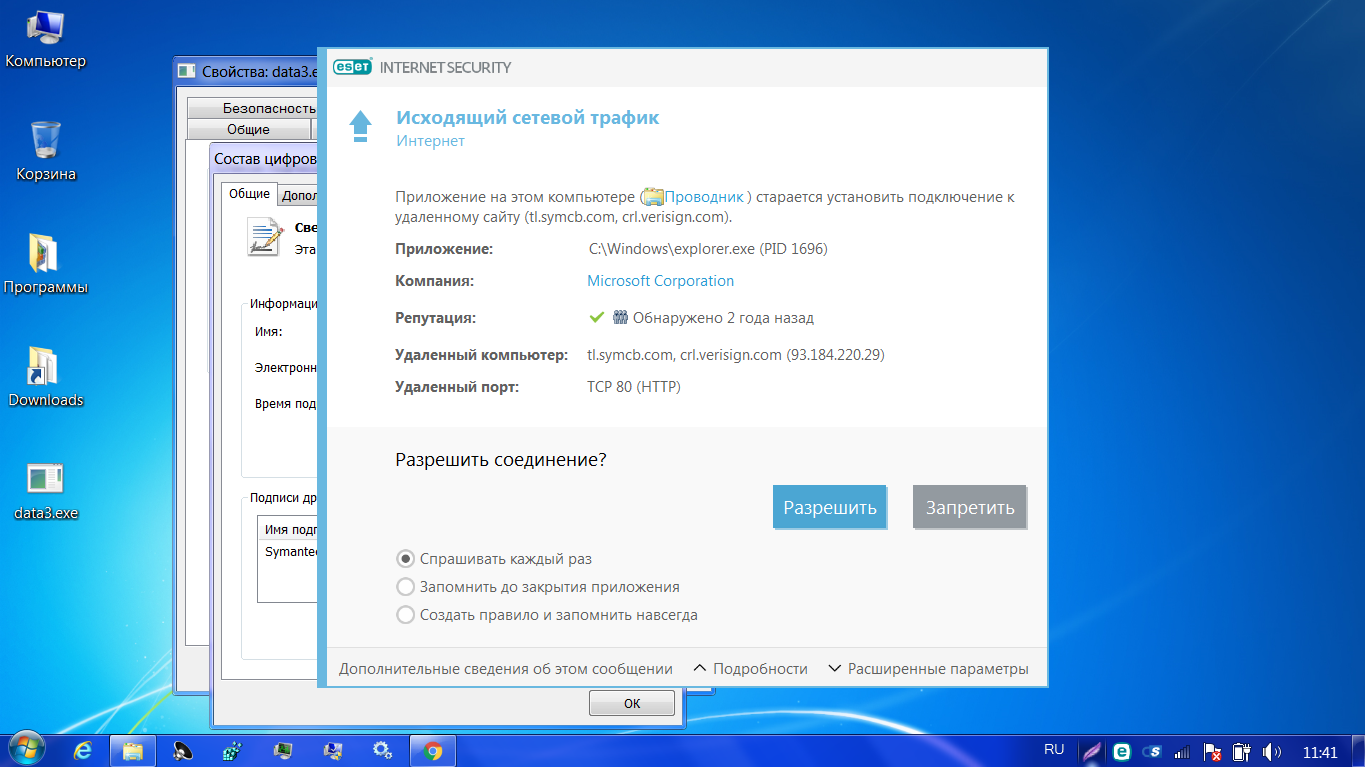The width and height of the screenshot is (1365, 767).
Task: Click the path C:\Windows\explorer.exe (PID 1696)
Action: 707,248
